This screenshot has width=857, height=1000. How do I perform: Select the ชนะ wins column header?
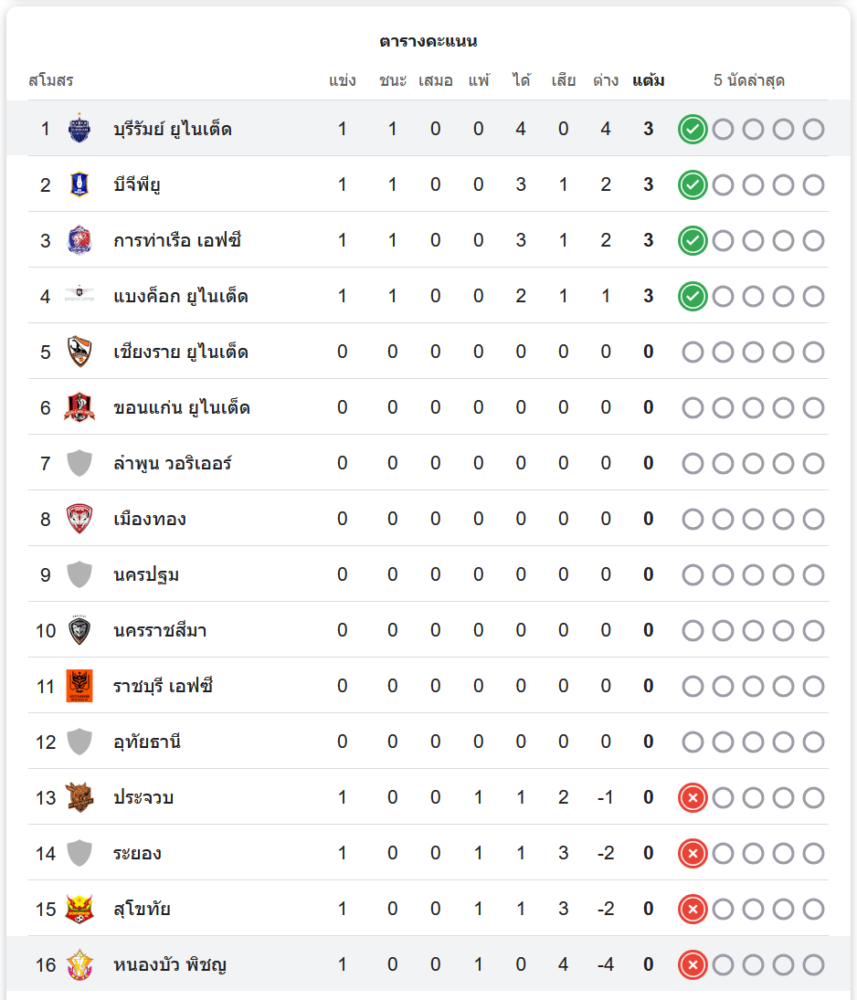393,80
